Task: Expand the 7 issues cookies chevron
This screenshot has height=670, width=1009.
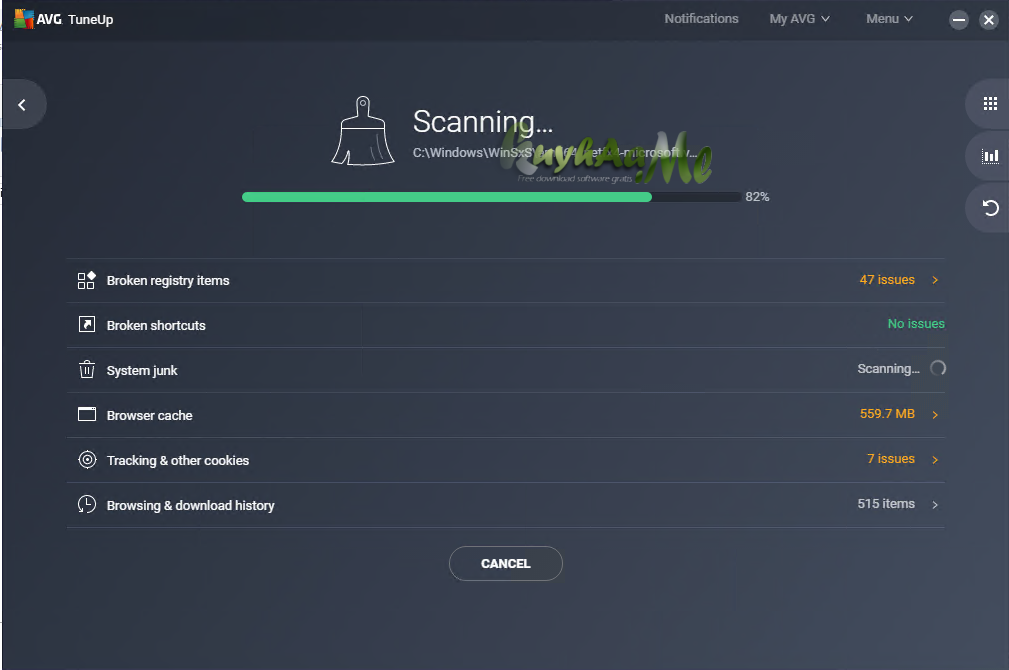Action: (935, 460)
